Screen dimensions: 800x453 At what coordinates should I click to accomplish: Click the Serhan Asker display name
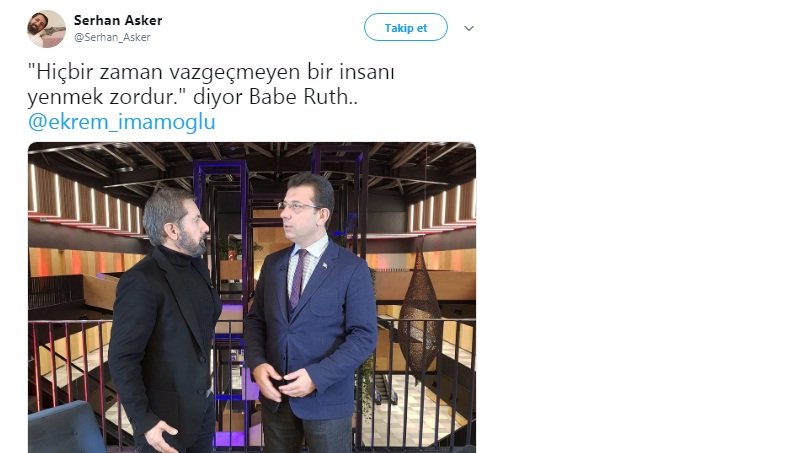point(118,20)
